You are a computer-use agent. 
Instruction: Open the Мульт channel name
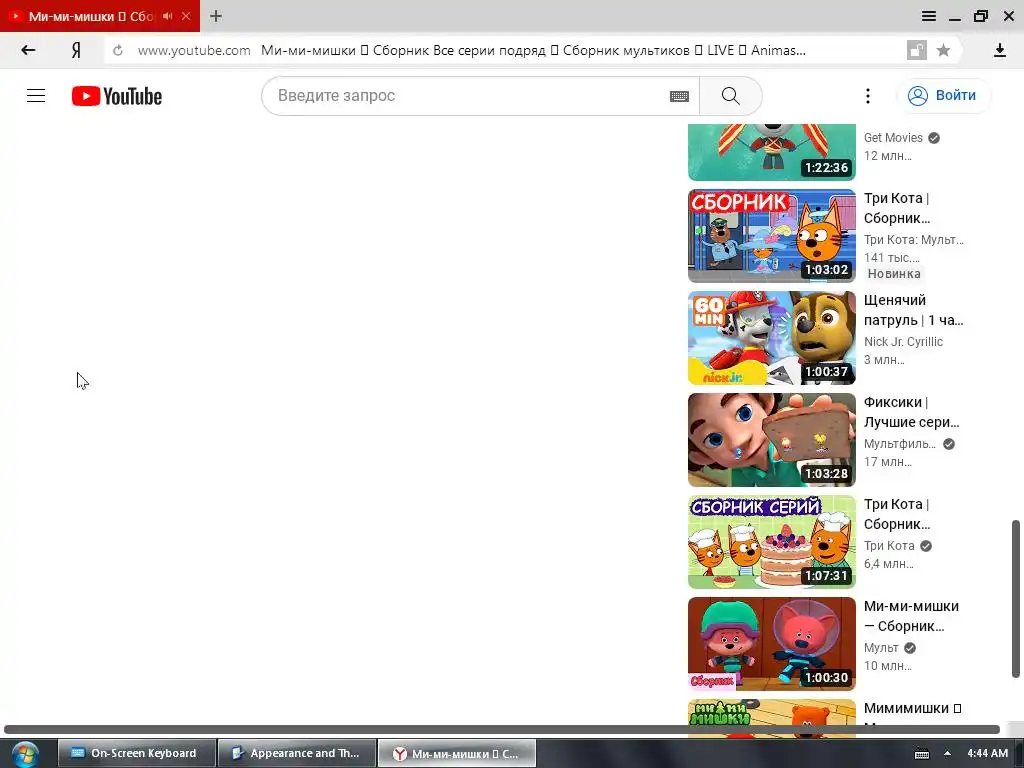point(881,647)
